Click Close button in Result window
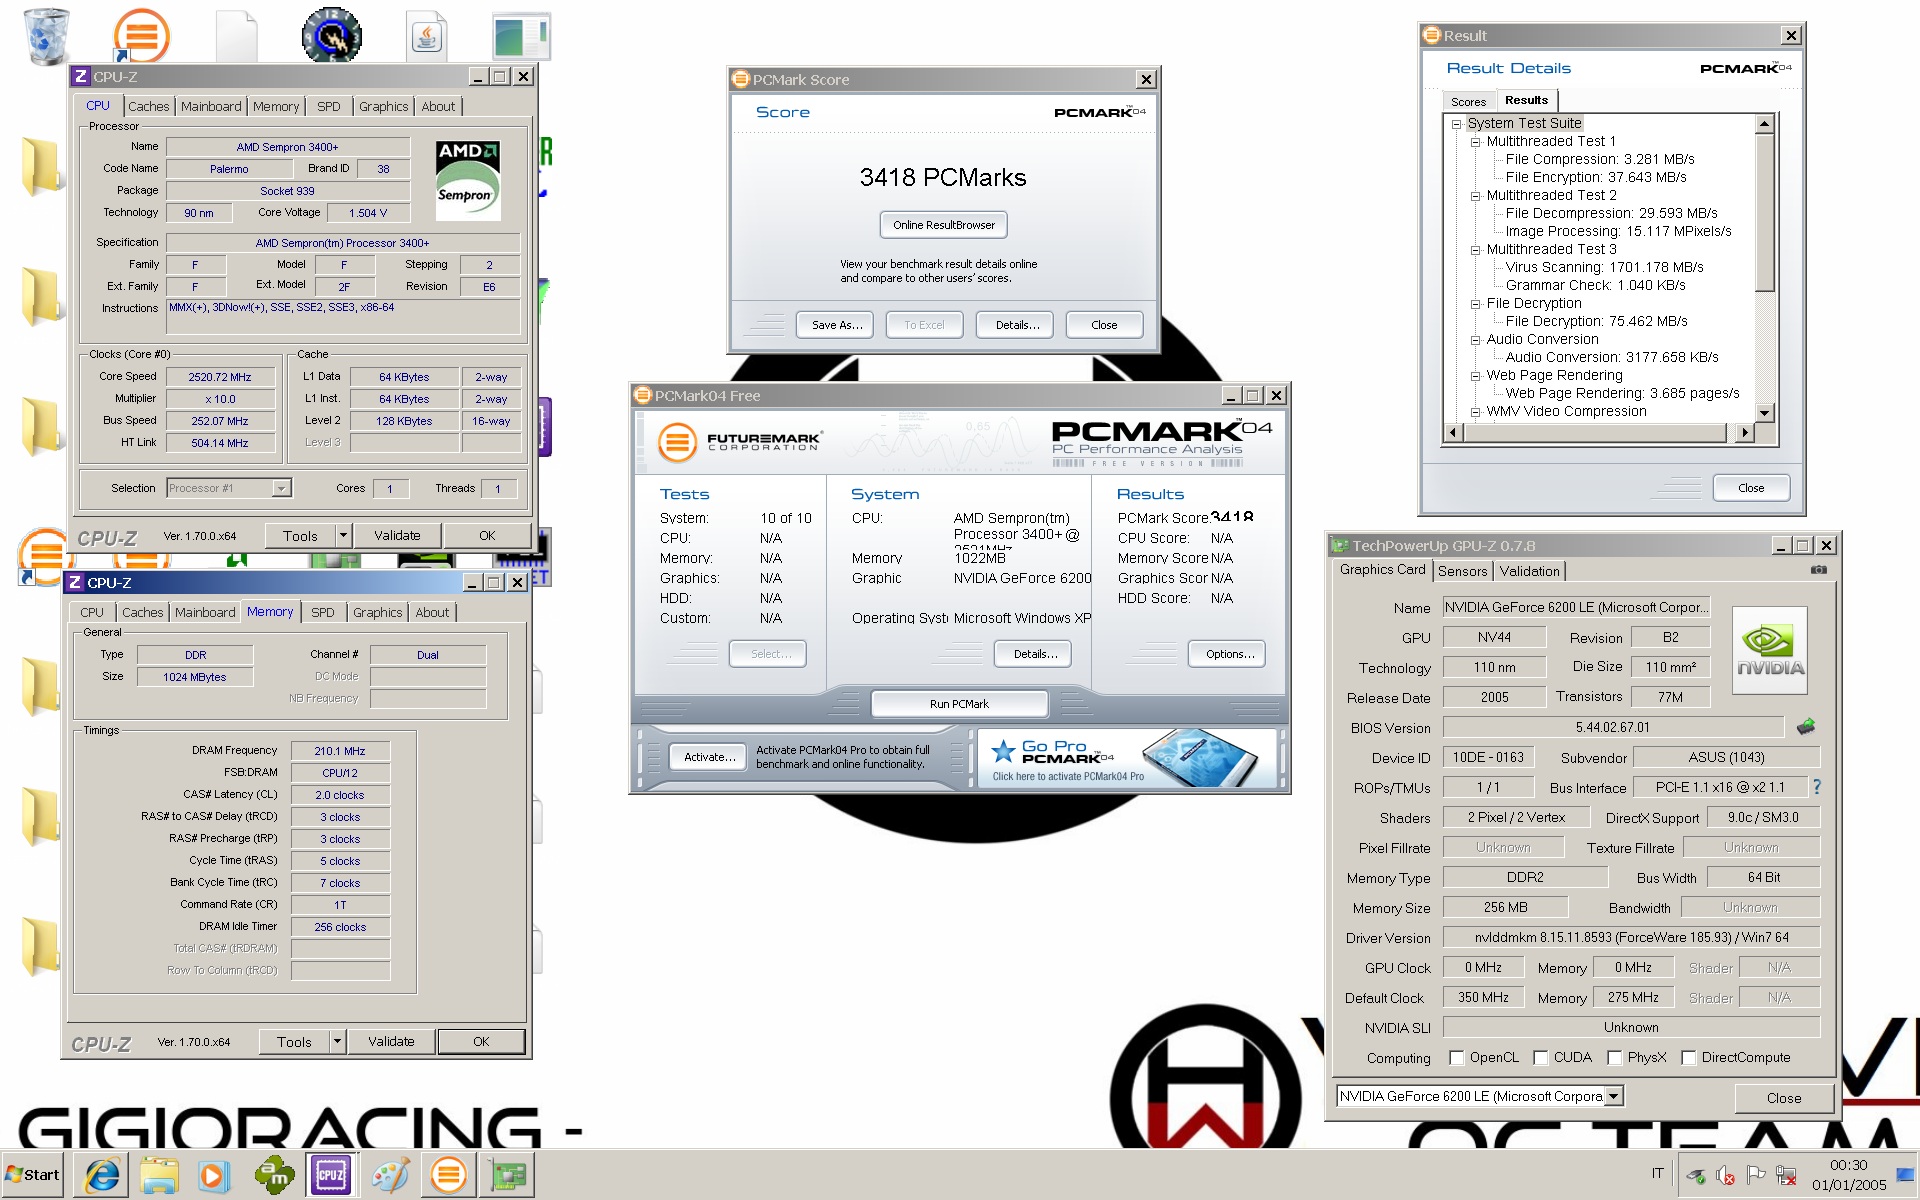 pos(1751,488)
